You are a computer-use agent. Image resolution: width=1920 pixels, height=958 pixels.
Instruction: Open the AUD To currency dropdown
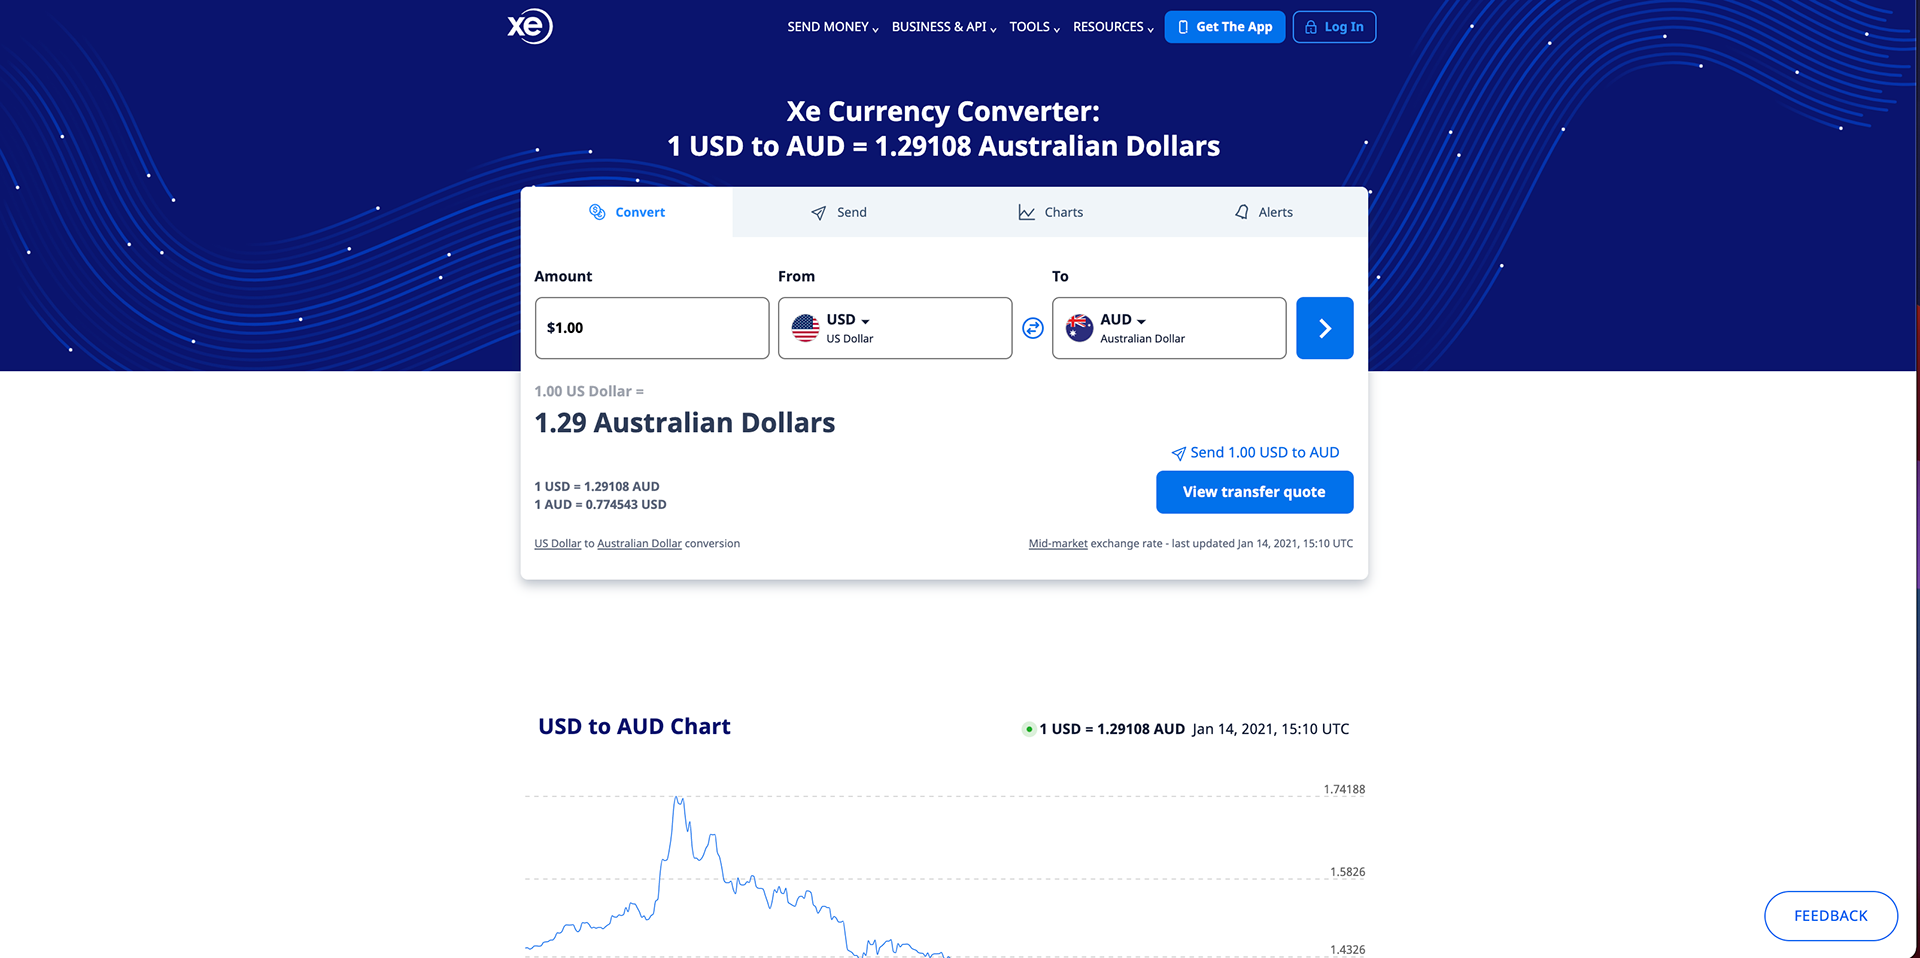pyautogui.click(x=1169, y=328)
